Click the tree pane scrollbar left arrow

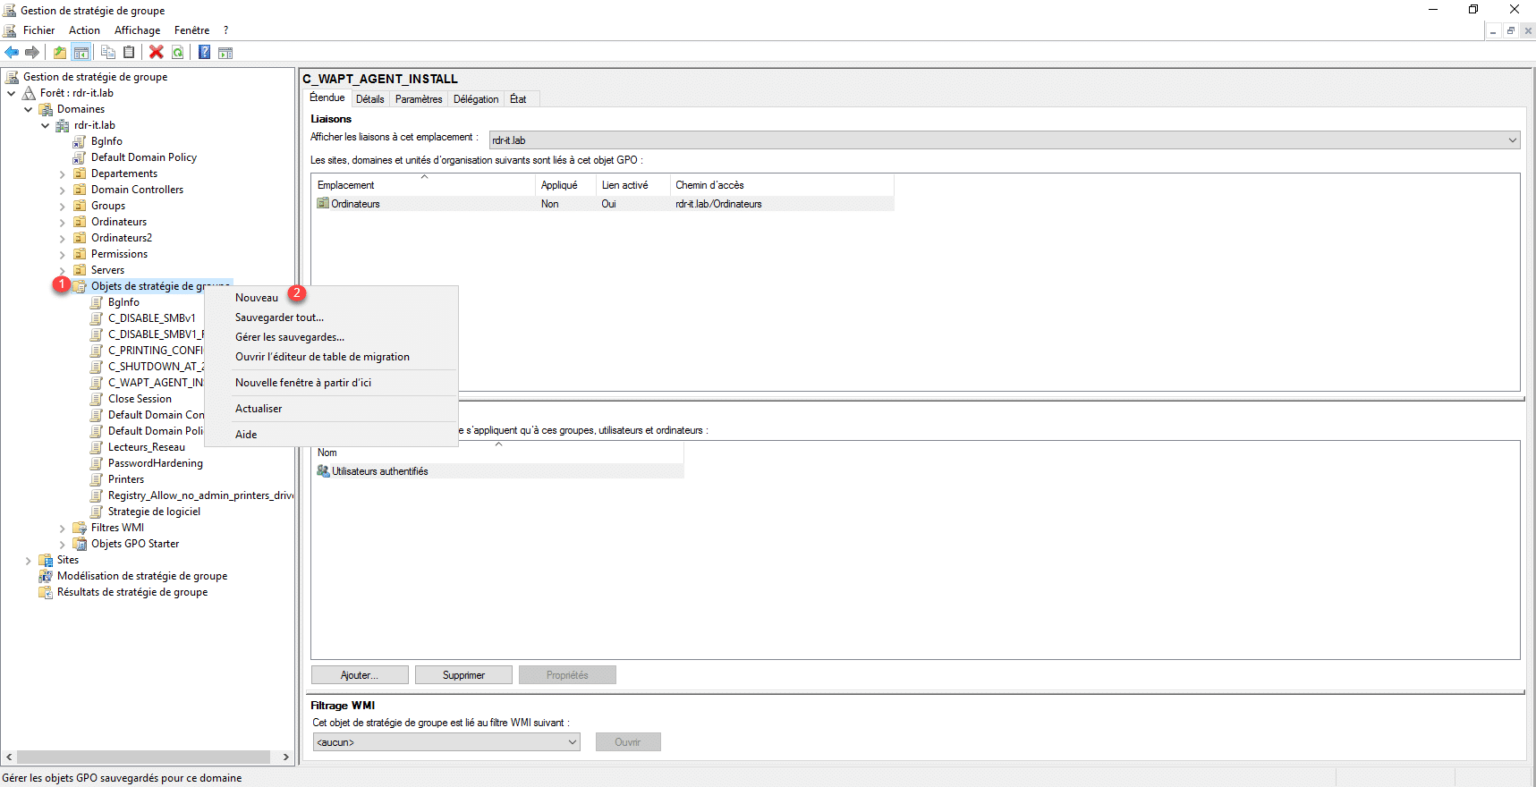pos(8,757)
